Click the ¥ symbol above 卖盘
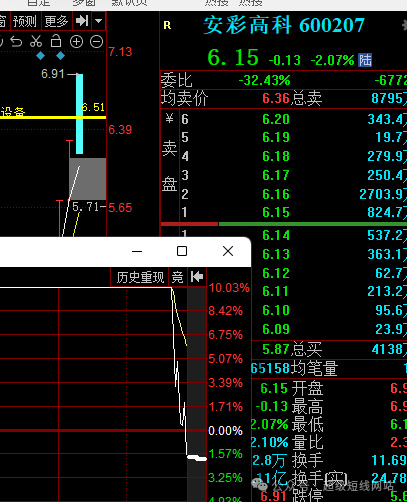 [170, 118]
